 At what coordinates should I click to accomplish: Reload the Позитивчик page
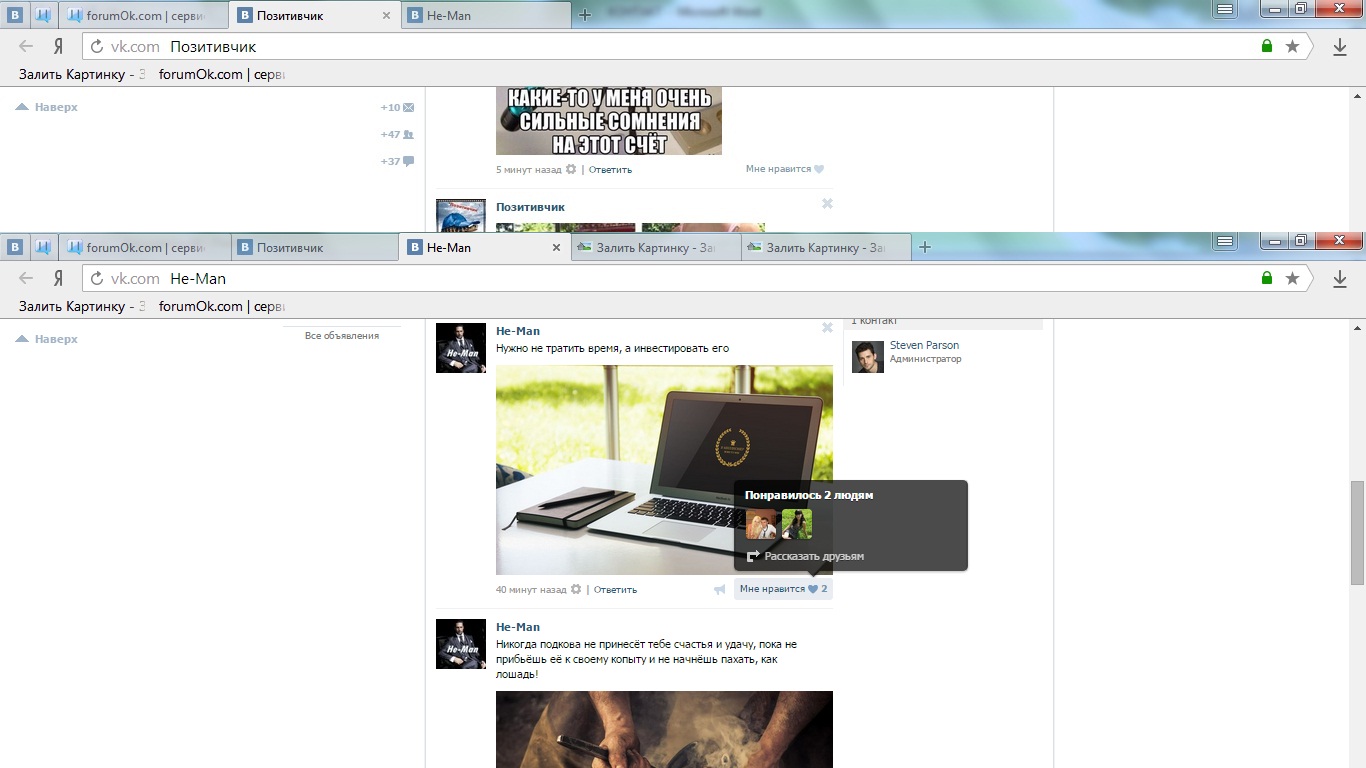click(x=97, y=46)
